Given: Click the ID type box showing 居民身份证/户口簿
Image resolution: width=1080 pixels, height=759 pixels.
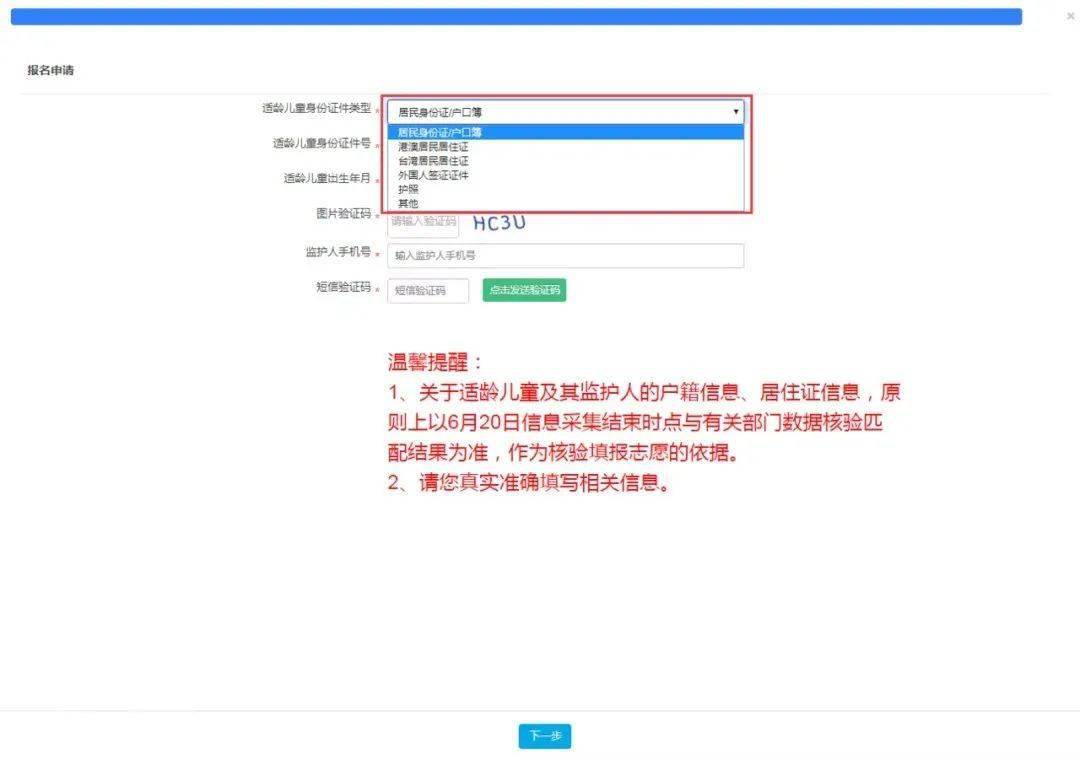Looking at the screenshot, I should (x=565, y=112).
